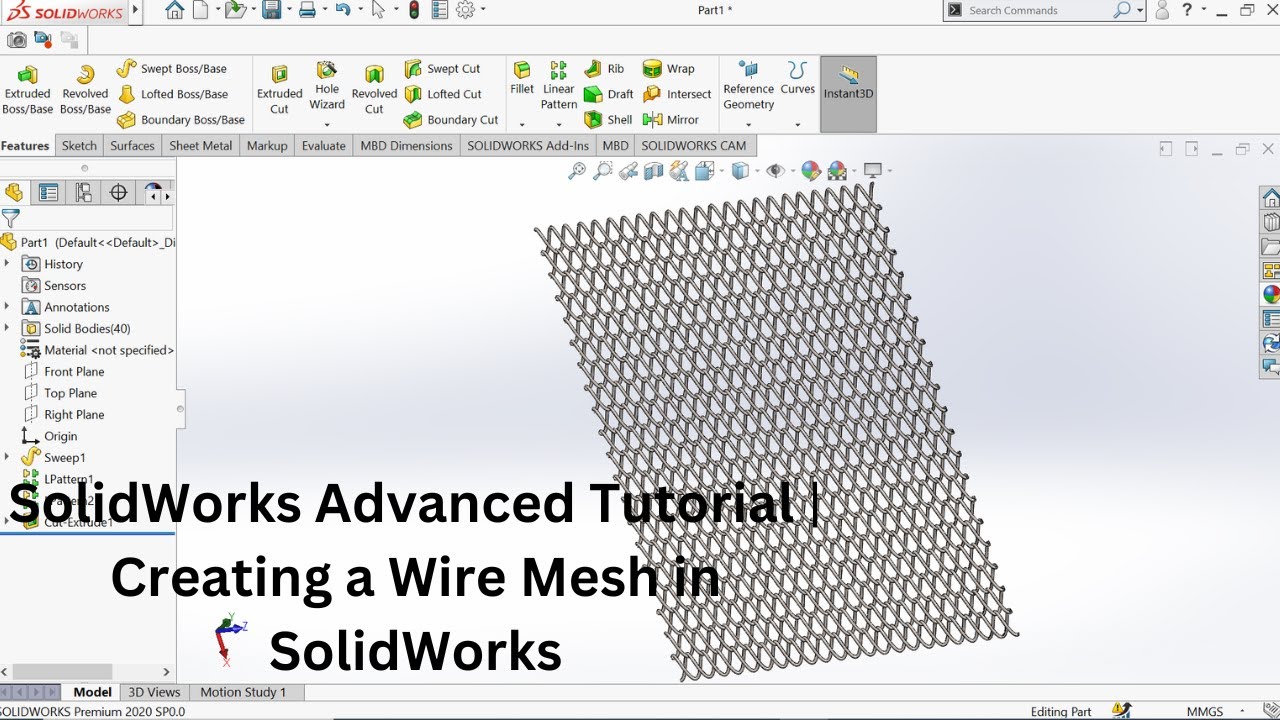Open the Motion Study 1 tab

(x=243, y=692)
